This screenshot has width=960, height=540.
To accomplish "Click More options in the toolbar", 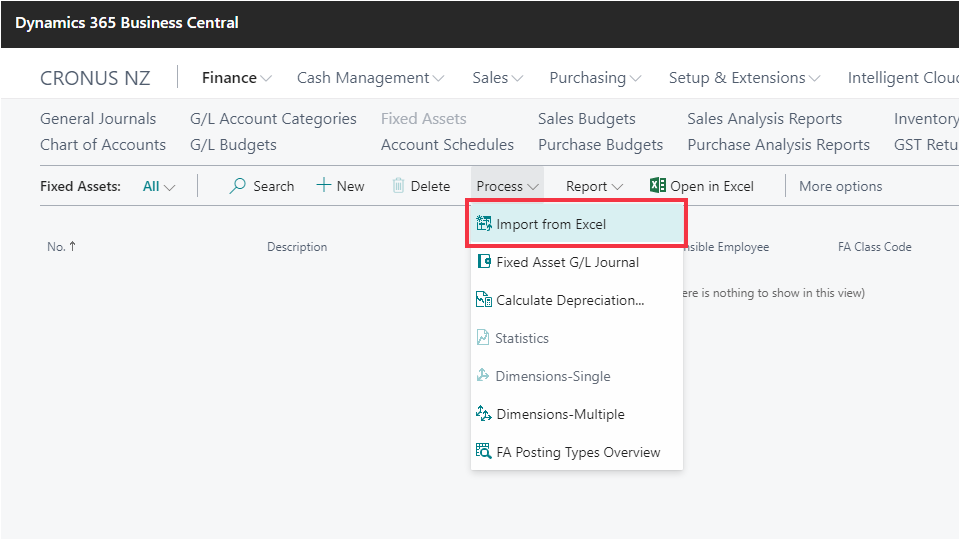I will coord(841,186).
